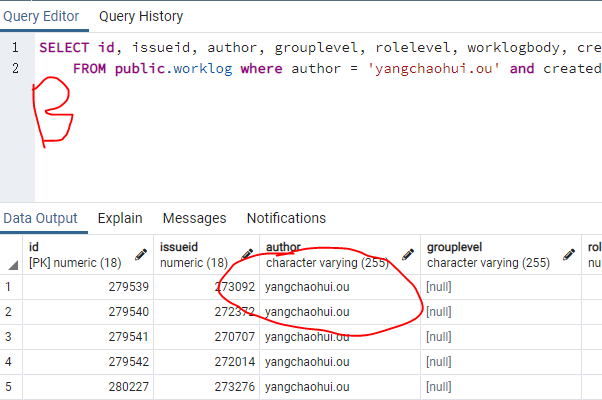
Task: Click the [null] grouplevel cell in row 4
Action: pyautogui.click(x=501, y=362)
